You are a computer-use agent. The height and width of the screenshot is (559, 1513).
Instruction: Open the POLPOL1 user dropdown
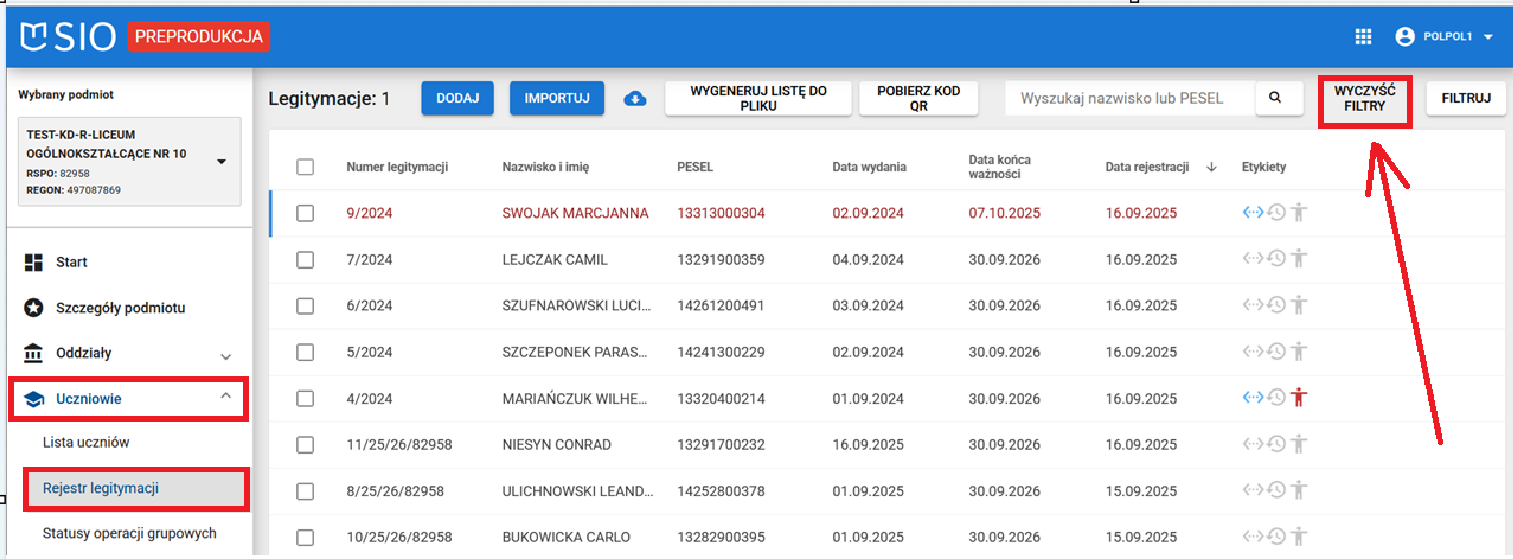(1444, 37)
